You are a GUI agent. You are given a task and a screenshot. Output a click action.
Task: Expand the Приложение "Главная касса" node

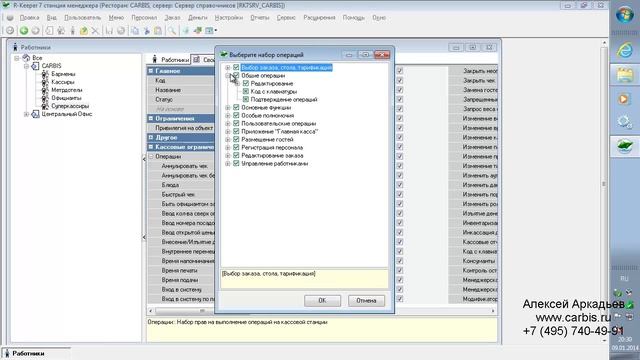point(228,131)
